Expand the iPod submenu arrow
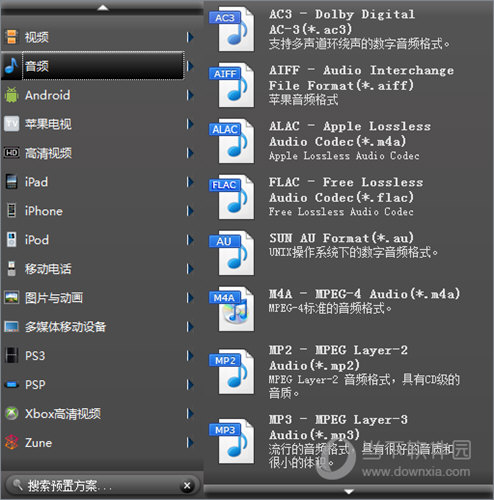 (x=190, y=240)
